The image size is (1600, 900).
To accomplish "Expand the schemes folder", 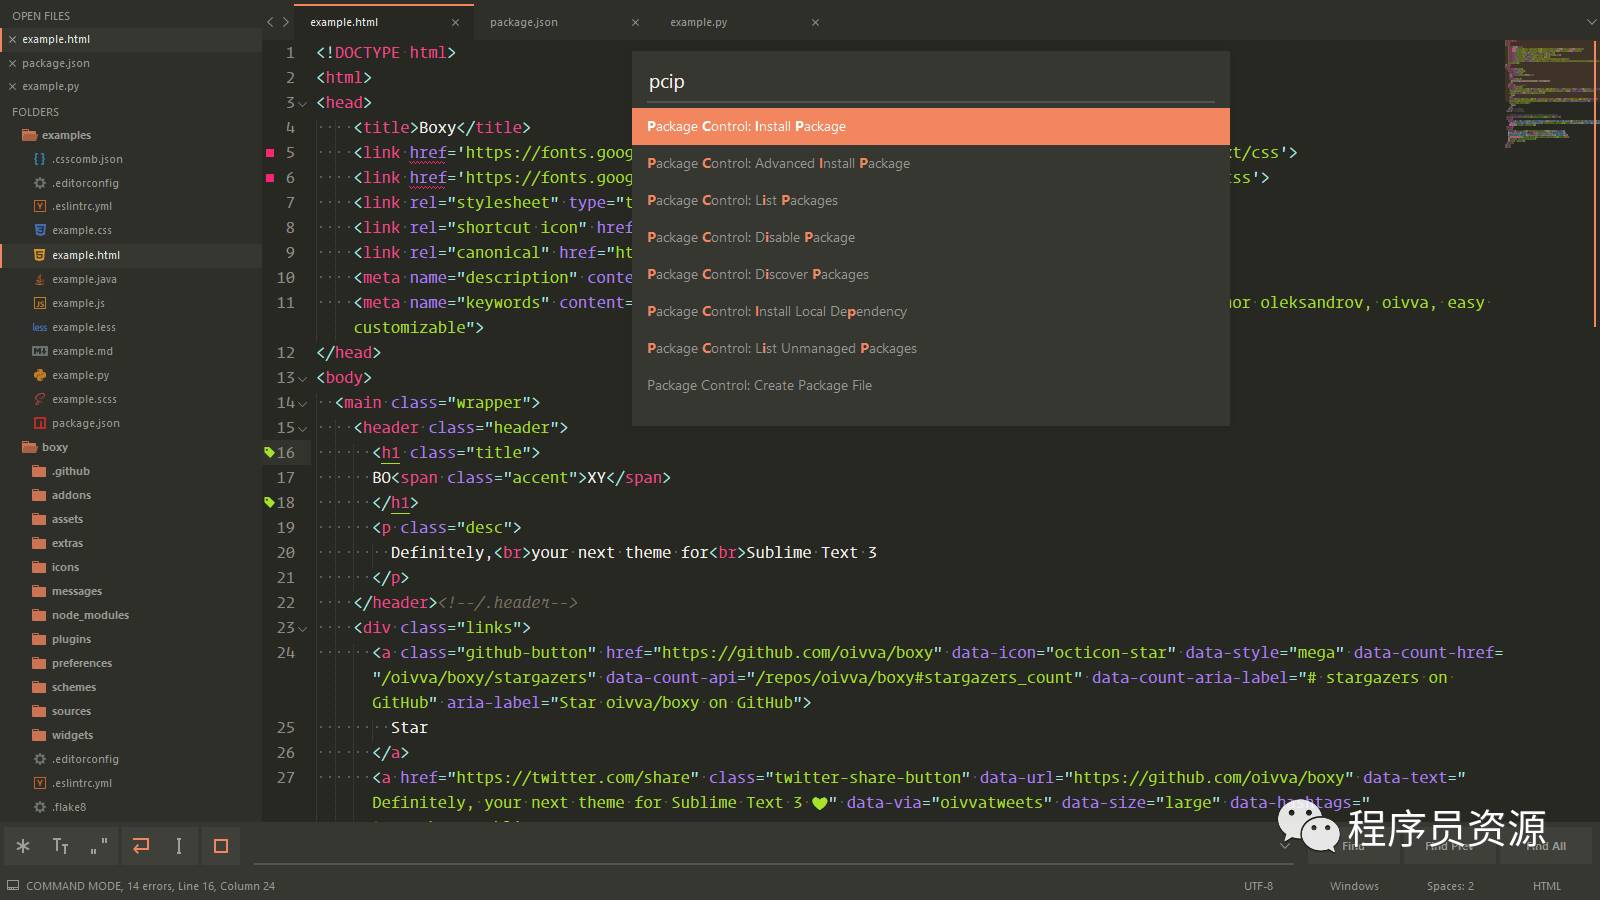I will [40, 687].
